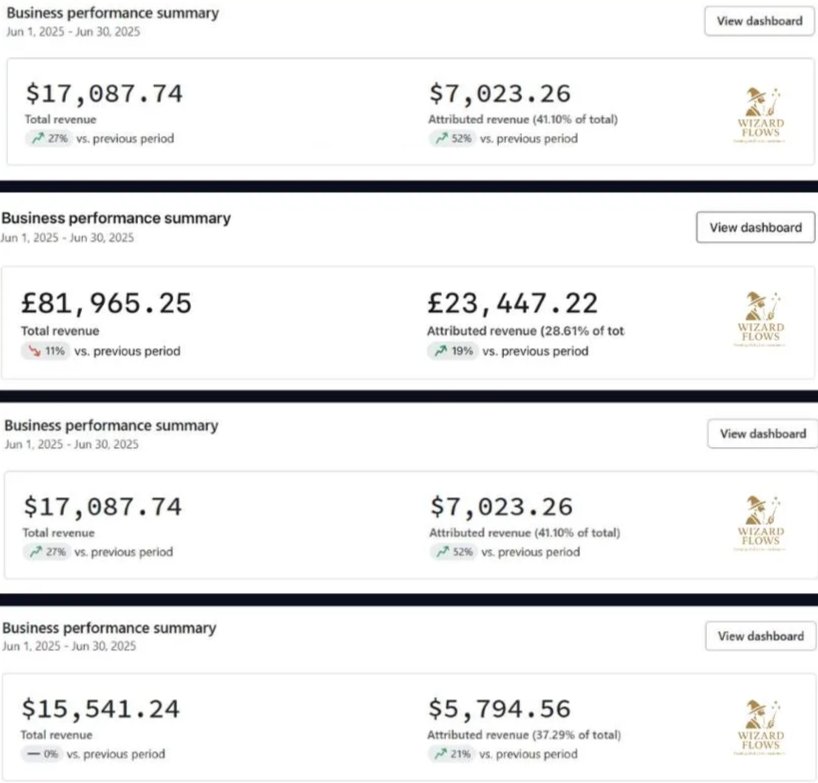Select the $5,794.56 attributed revenue figure
The height and width of the screenshot is (783, 818).
click(x=499, y=709)
